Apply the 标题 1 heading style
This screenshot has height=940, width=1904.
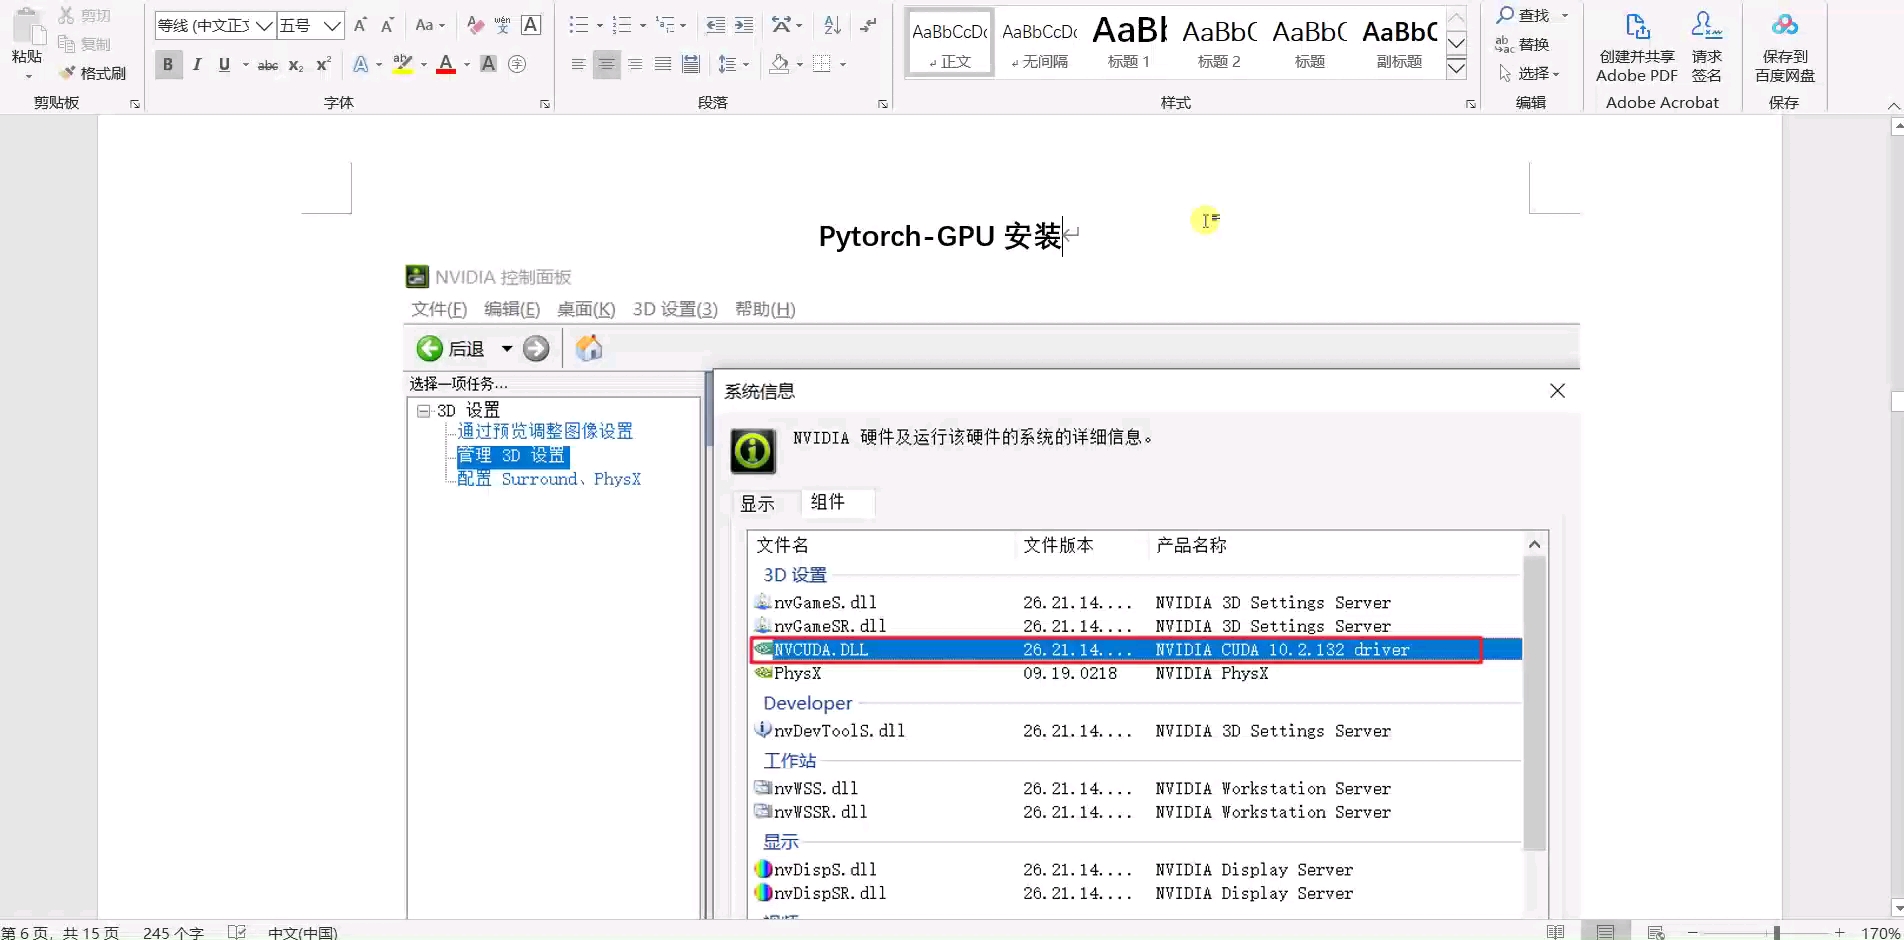[1129, 42]
